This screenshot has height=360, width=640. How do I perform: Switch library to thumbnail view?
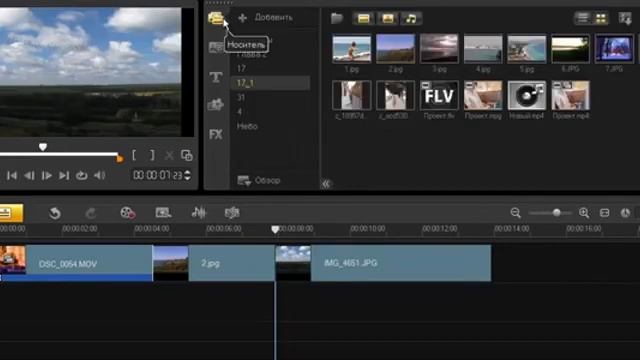tap(601, 18)
